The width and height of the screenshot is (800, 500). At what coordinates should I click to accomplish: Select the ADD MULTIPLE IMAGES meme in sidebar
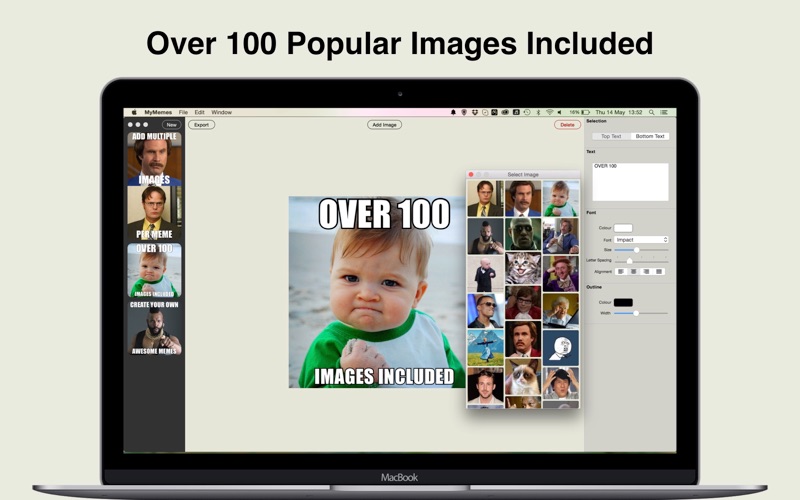pos(154,159)
